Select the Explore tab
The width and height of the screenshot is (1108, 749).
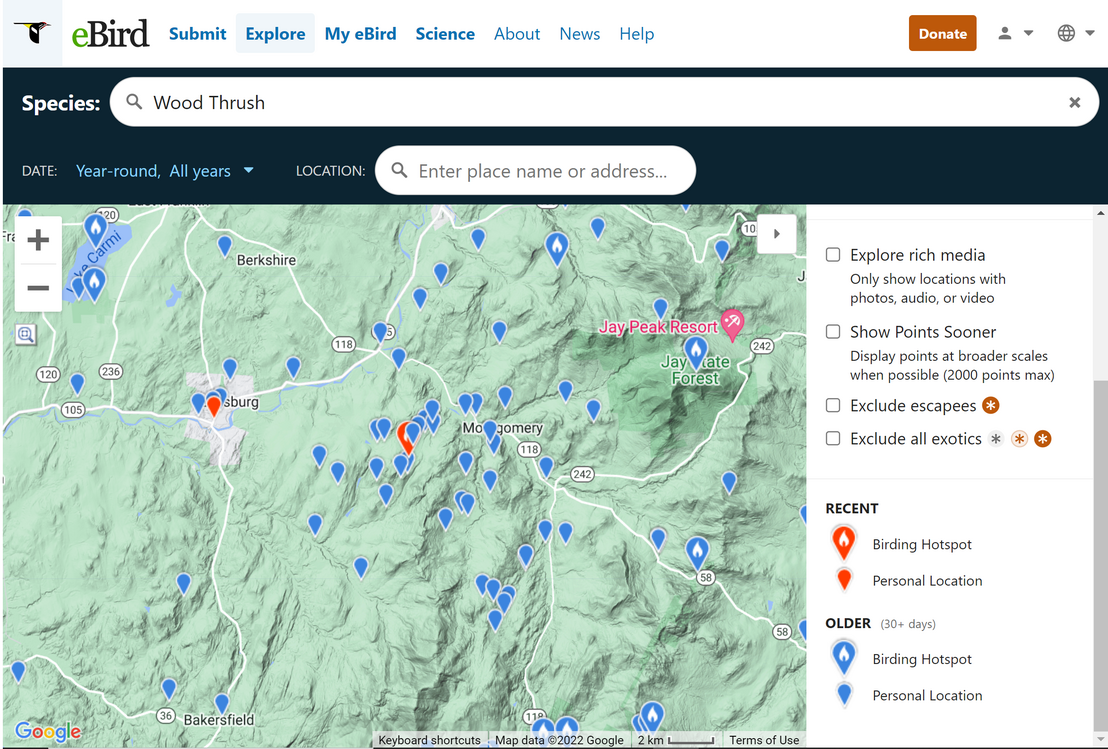tap(275, 34)
